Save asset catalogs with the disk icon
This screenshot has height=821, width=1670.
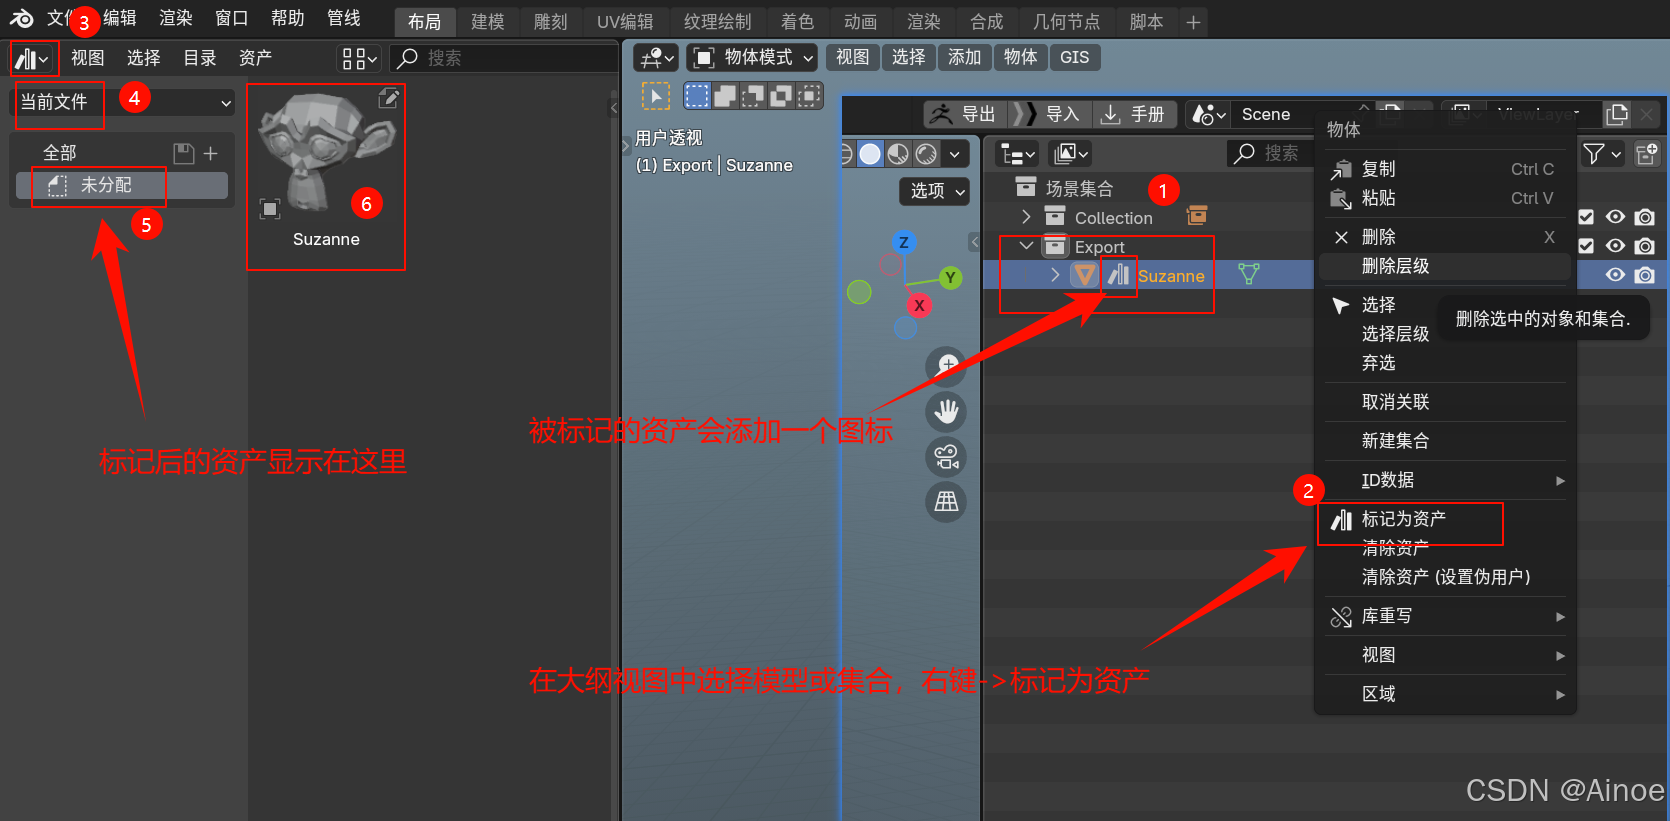[x=183, y=153]
